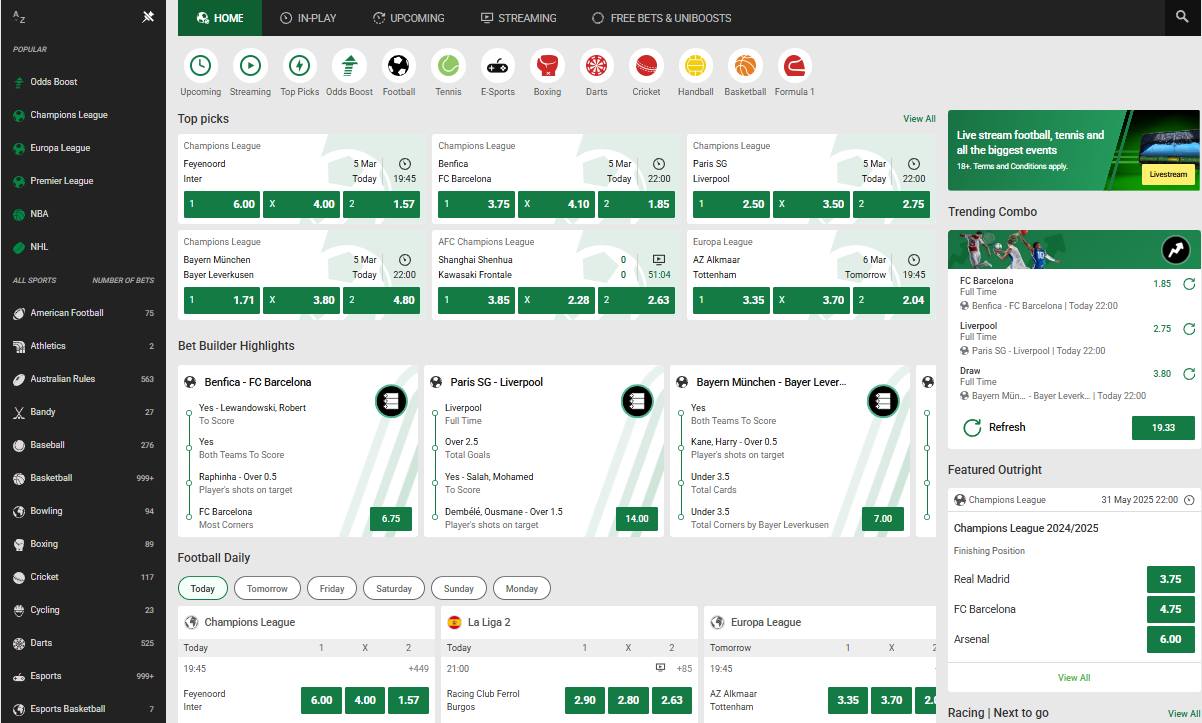Screen dimensions: 1202x723
Task: Click View All for Top picks
Action: point(919,119)
